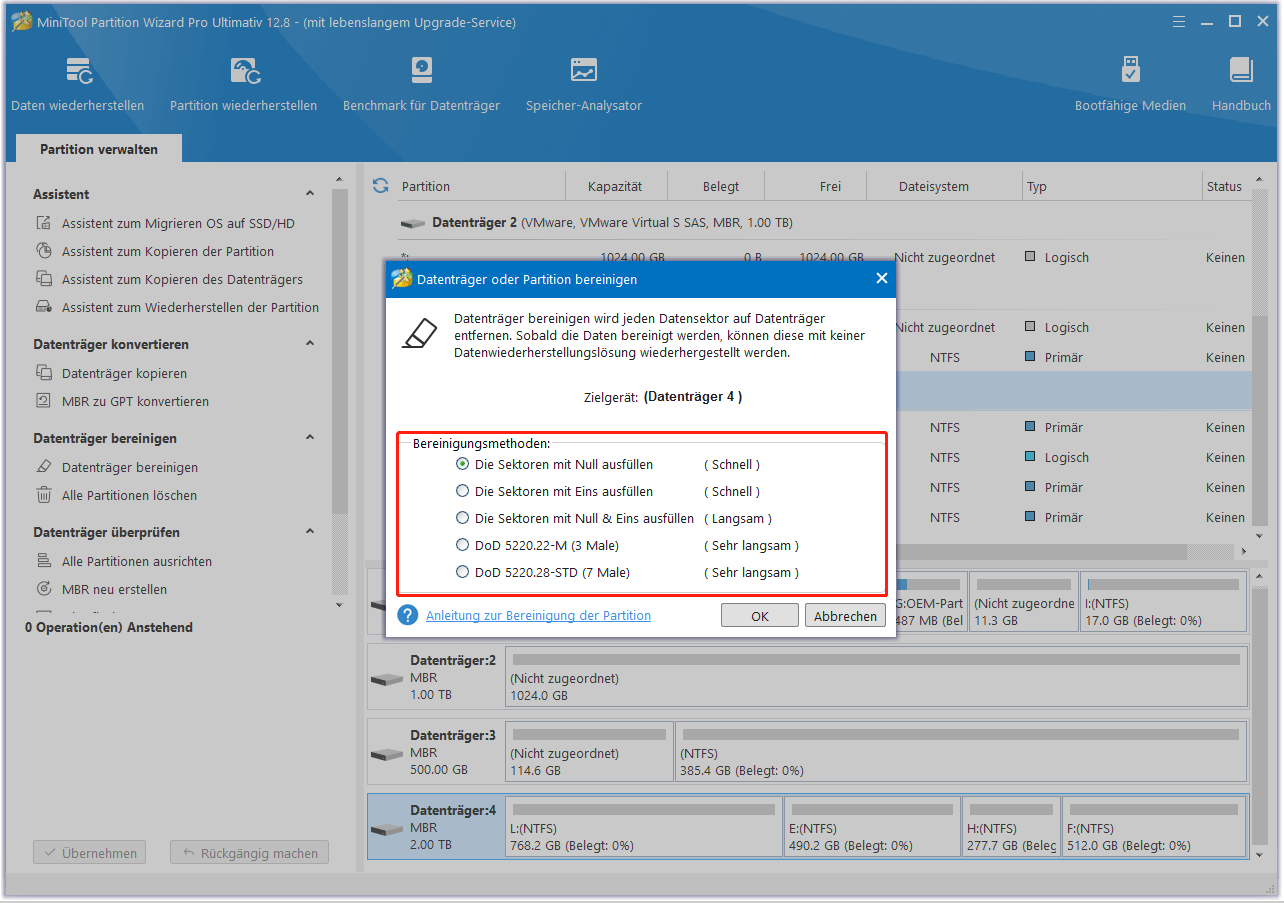
Task: Click MBR zu GPT konvertieren icon
Action: point(44,401)
